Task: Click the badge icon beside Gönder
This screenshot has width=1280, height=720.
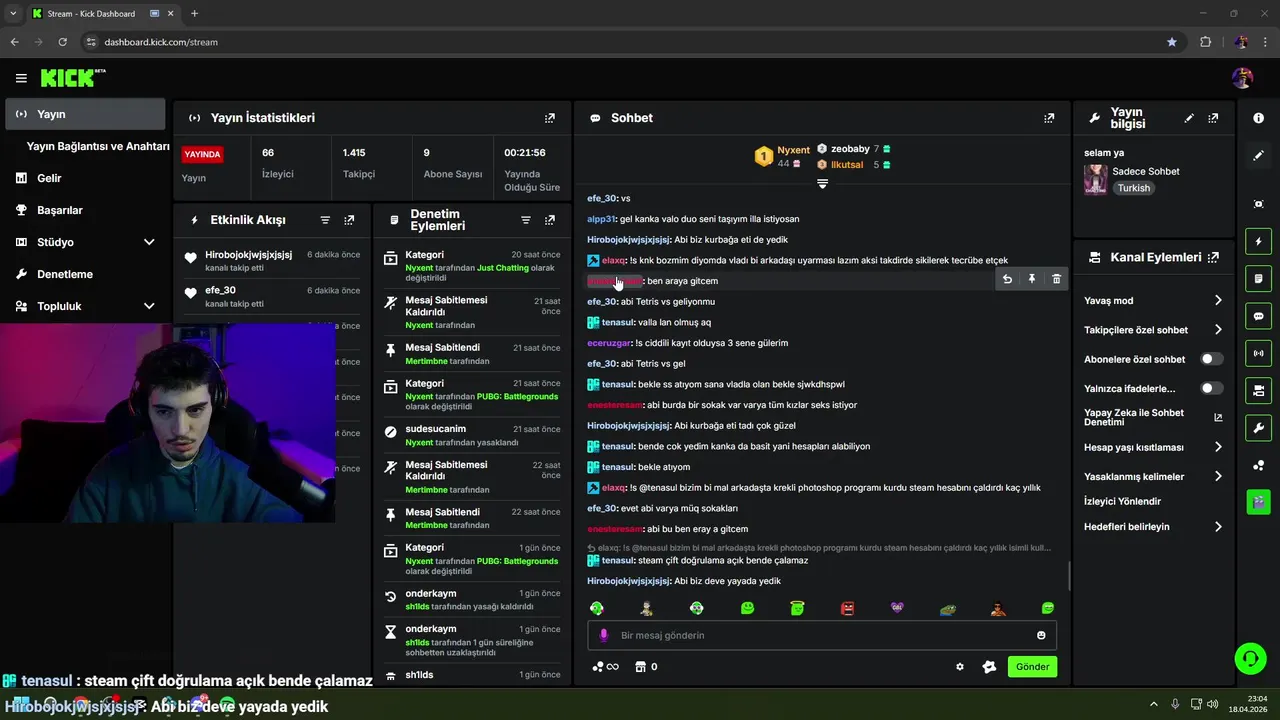Action: [x=989, y=667]
